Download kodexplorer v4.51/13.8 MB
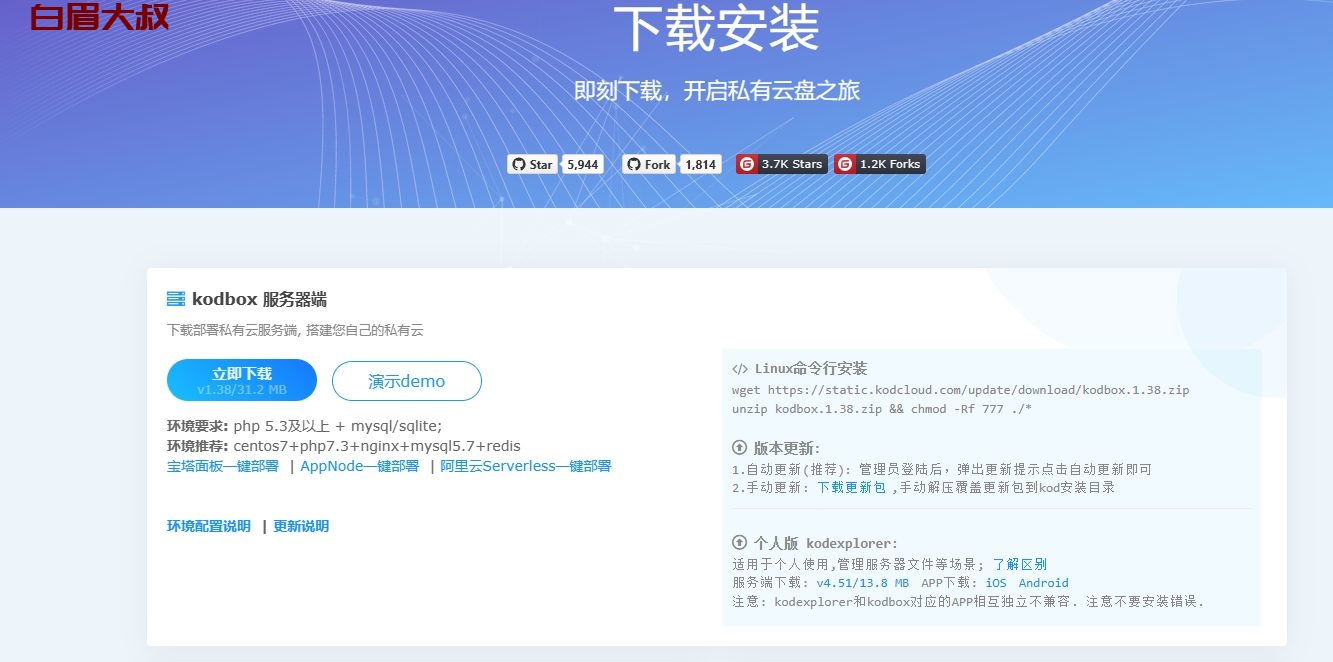The image size is (1333, 662). coord(863,583)
